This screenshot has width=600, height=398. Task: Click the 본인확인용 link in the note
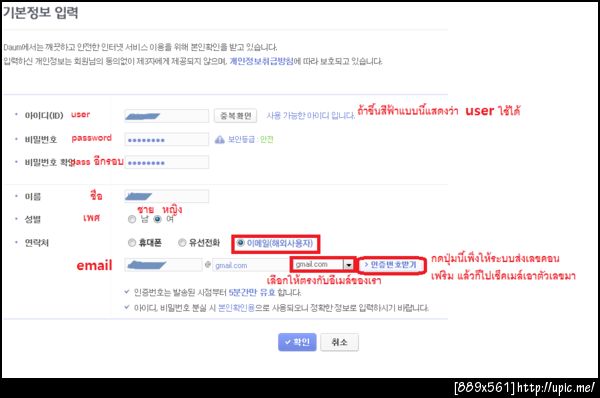pos(236,308)
